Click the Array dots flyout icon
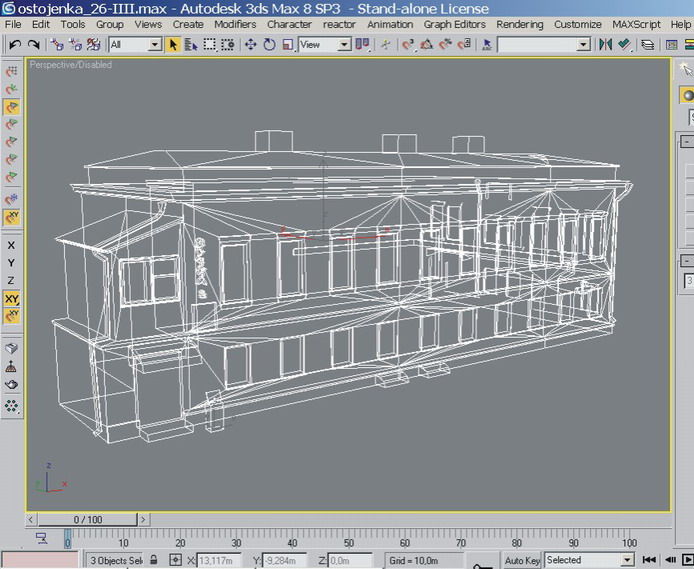694x569 pixels. coord(12,406)
